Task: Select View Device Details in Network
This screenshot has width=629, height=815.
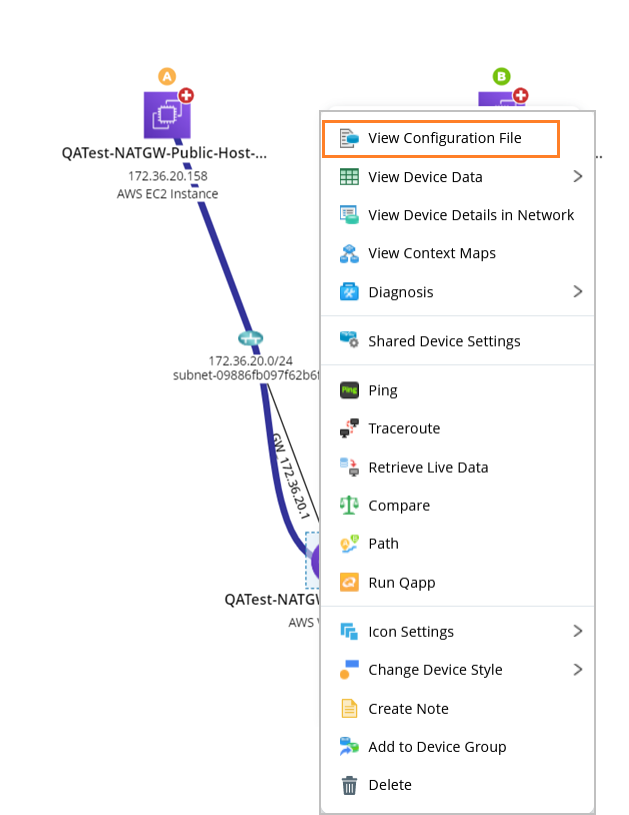Action: pyautogui.click(x=471, y=215)
